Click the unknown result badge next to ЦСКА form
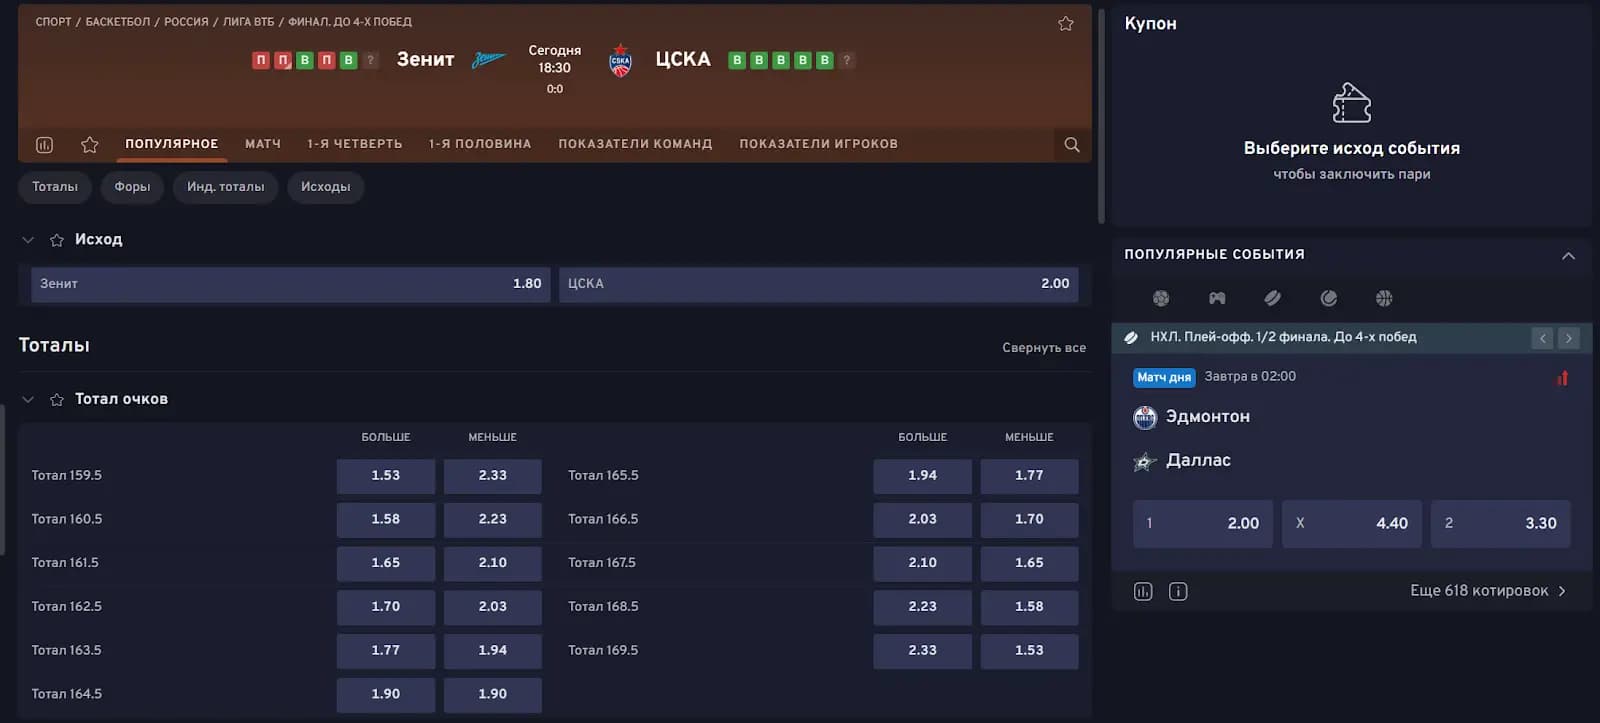Viewport: 1600px width, 723px height. (x=847, y=60)
